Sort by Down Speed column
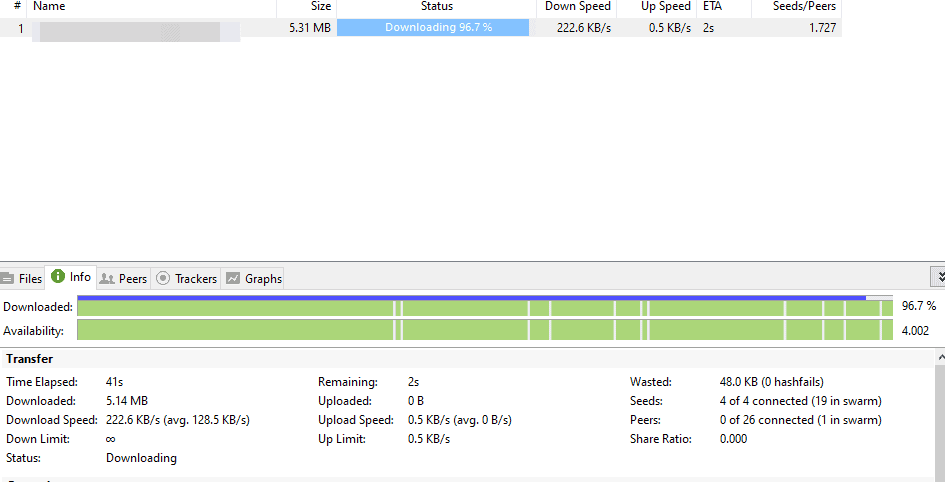The height and width of the screenshot is (482, 945). coord(577,7)
